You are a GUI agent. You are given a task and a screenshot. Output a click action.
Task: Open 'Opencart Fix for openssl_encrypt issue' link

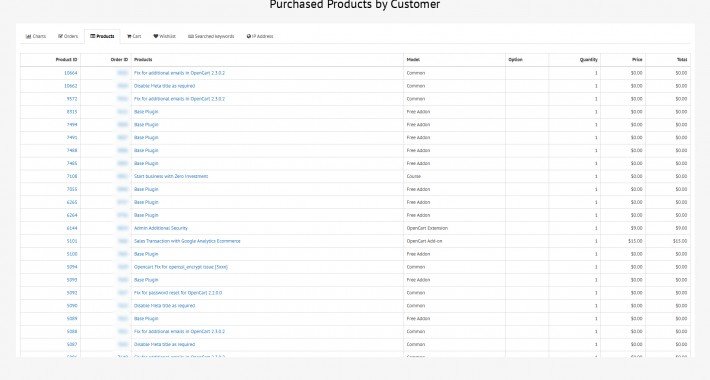(x=181, y=267)
